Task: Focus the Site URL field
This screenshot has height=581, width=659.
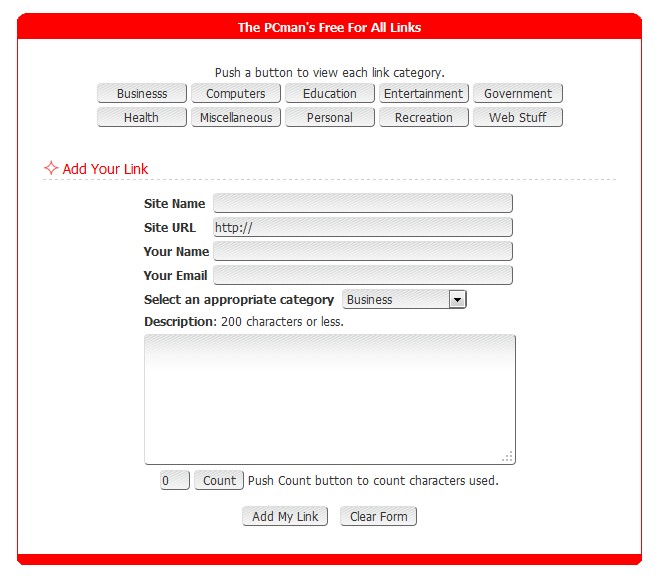Action: click(x=363, y=227)
